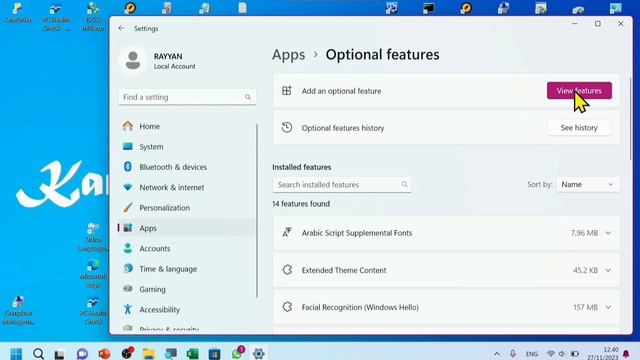Click the Settings sidebar scrollbar
Image resolution: width=640 pixels, height=360 pixels.
click(x=257, y=211)
